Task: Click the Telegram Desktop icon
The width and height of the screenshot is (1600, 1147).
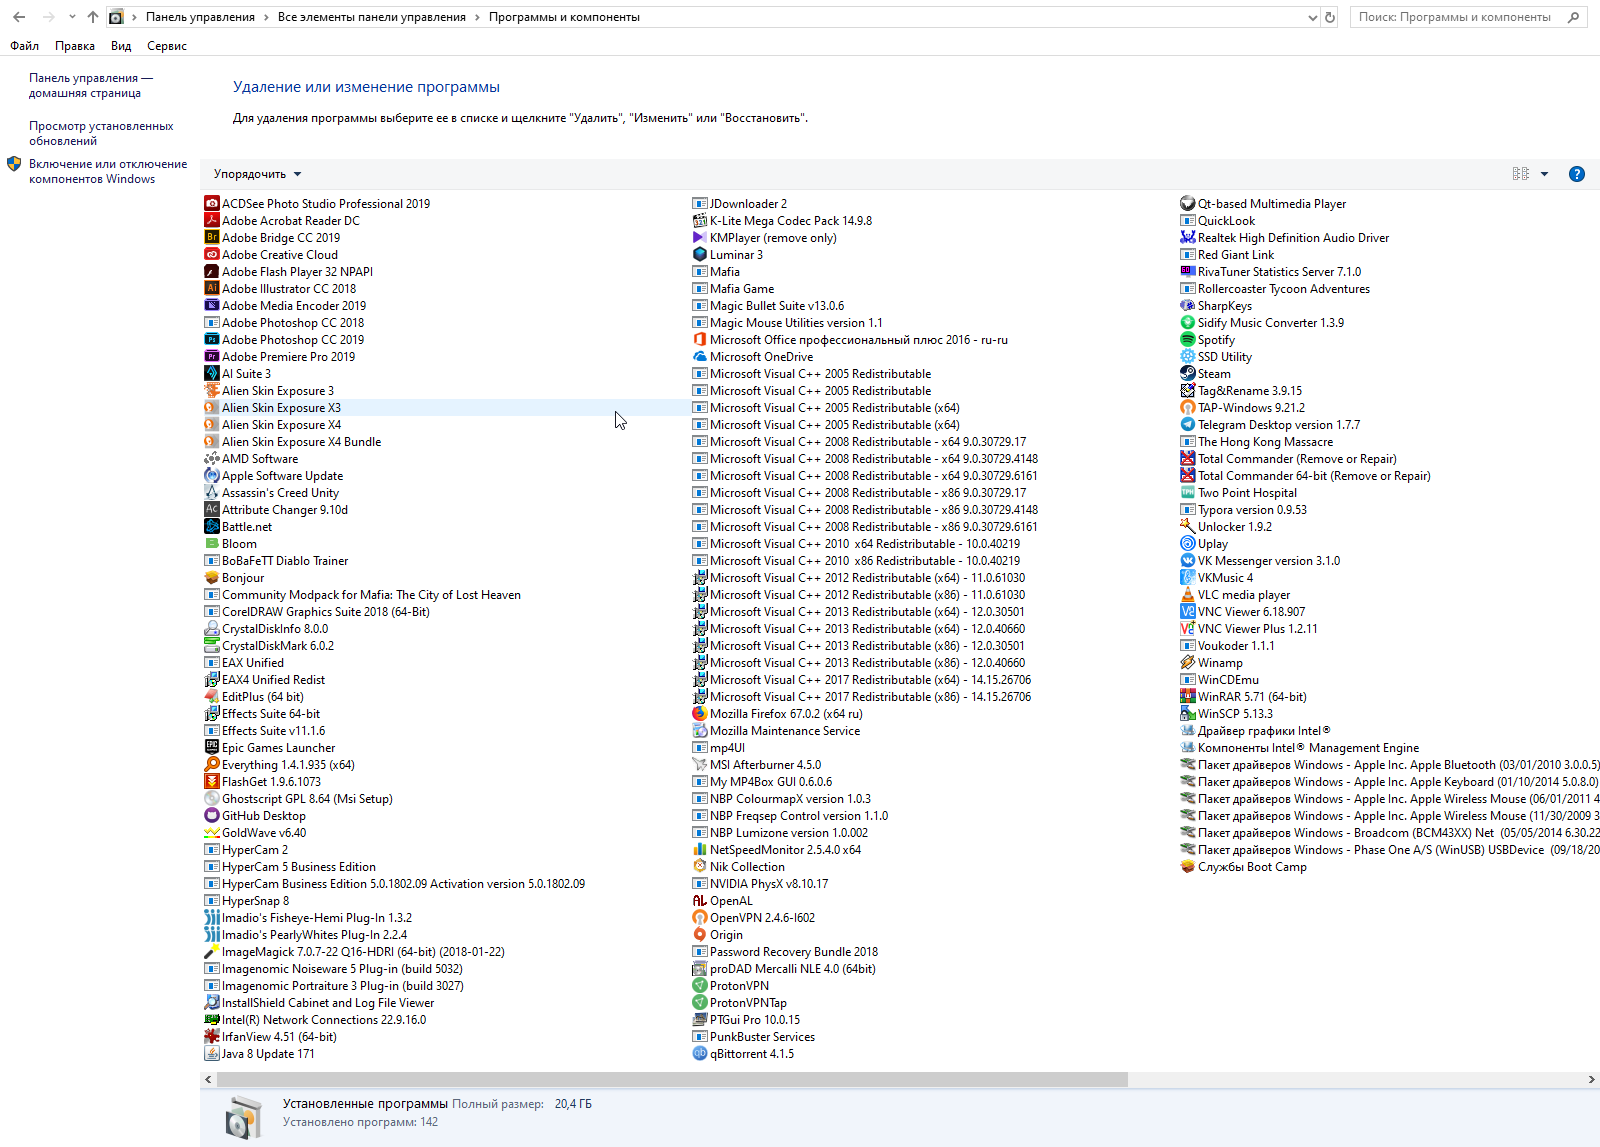Action: 1188,425
